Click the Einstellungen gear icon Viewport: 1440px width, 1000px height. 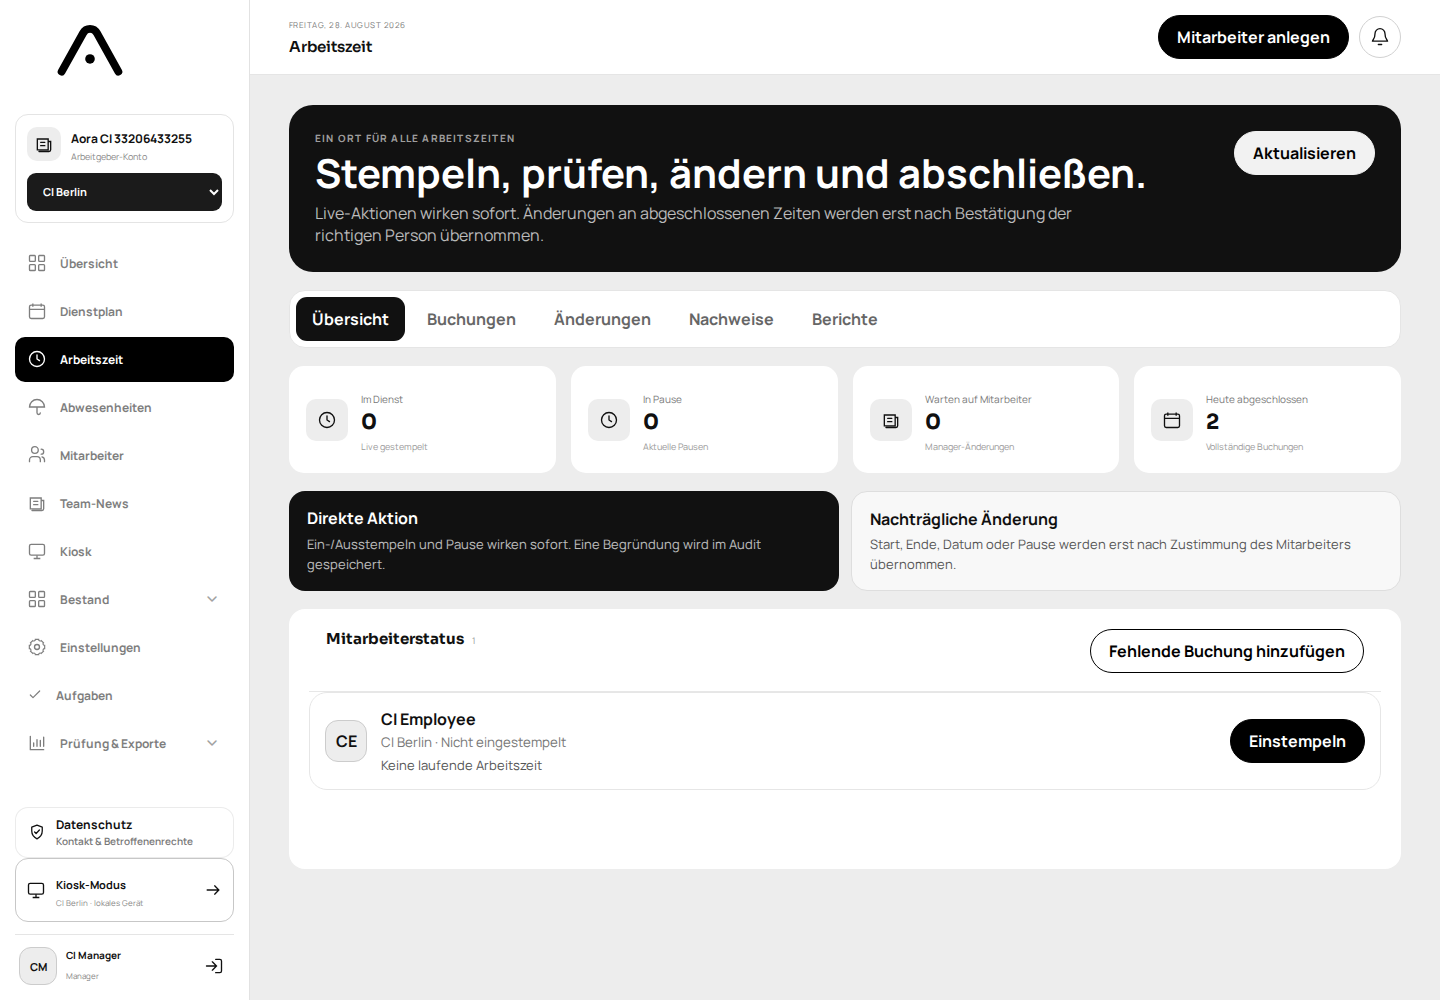click(x=37, y=647)
